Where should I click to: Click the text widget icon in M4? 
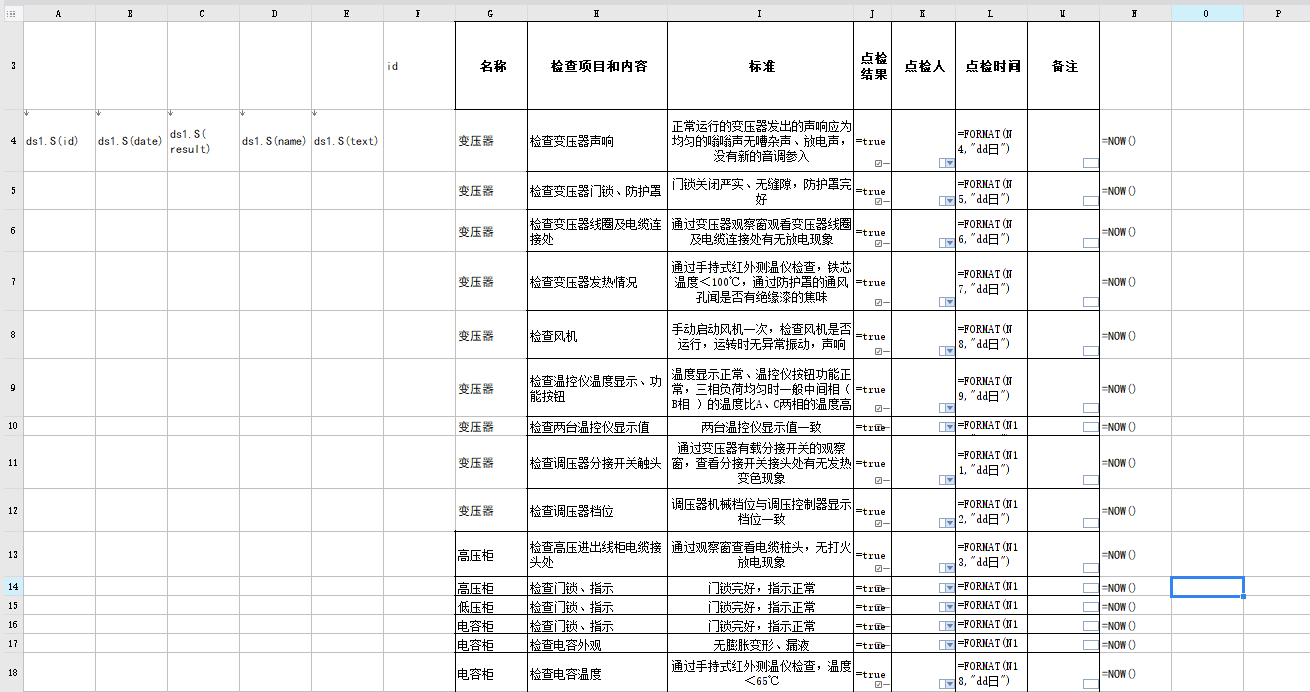1090,163
